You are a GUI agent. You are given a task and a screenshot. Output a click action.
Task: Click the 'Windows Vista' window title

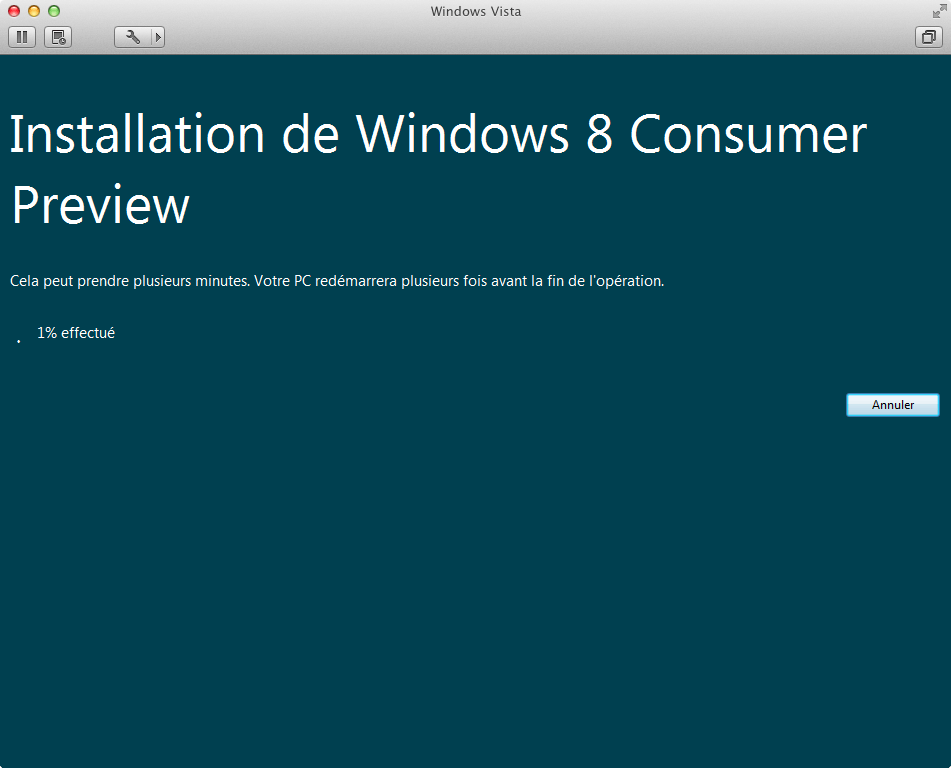tap(476, 12)
